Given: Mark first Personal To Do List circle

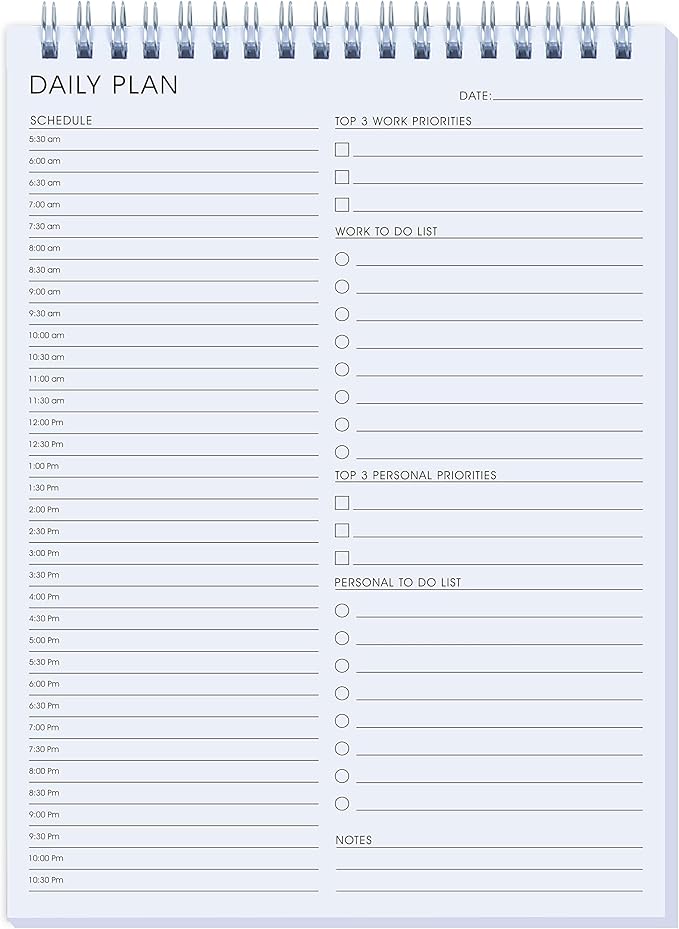Looking at the screenshot, I should pyautogui.click(x=342, y=610).
